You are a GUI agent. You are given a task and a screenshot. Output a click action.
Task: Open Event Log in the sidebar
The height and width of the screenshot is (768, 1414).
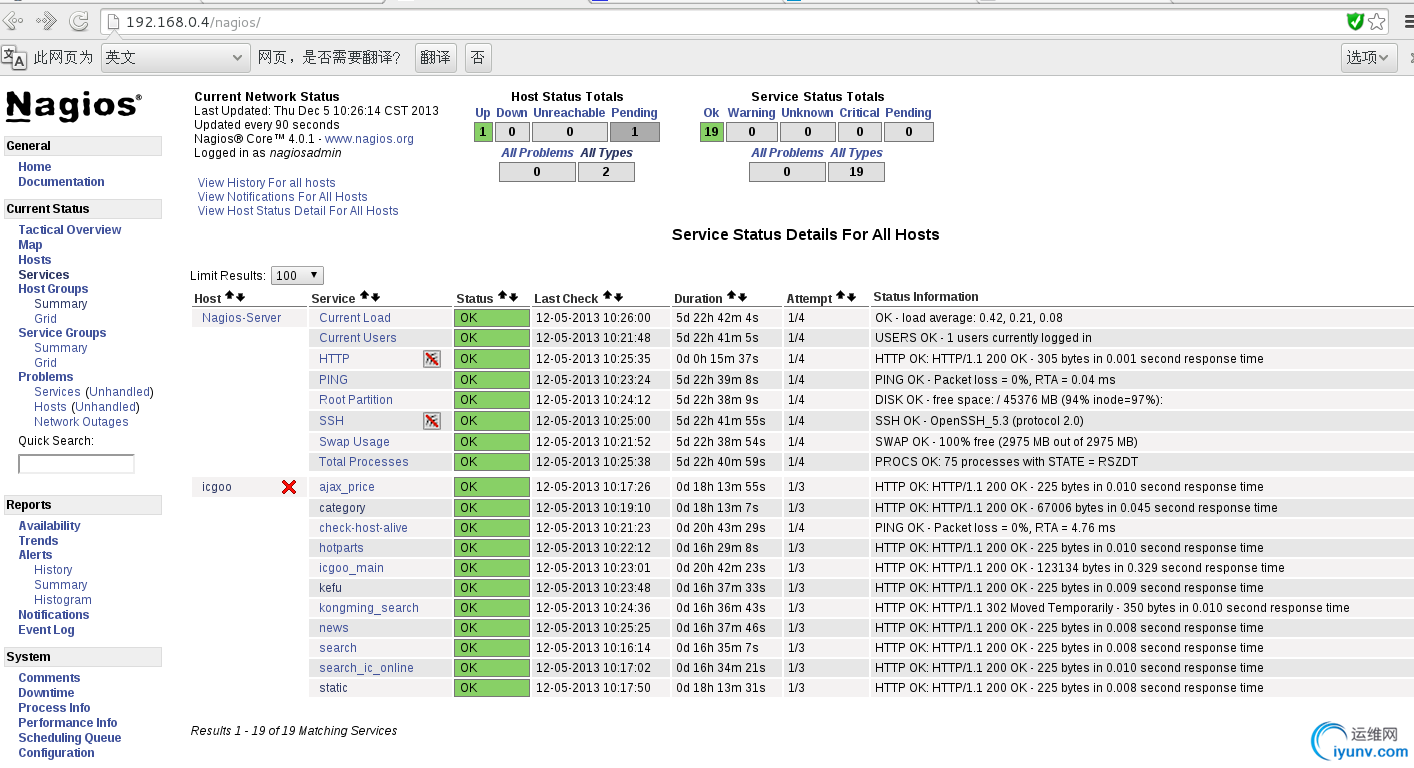point(46,630)
